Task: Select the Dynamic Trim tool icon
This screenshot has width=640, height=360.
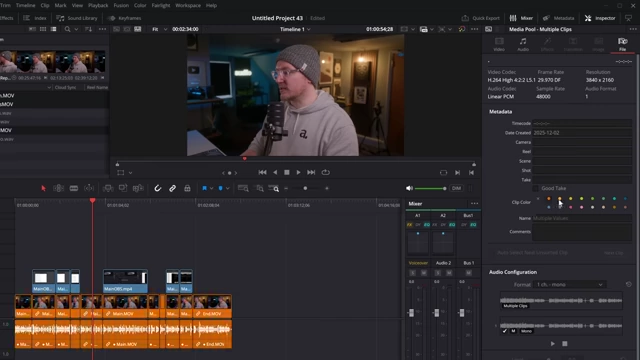Action: click(x=89, y=188)
